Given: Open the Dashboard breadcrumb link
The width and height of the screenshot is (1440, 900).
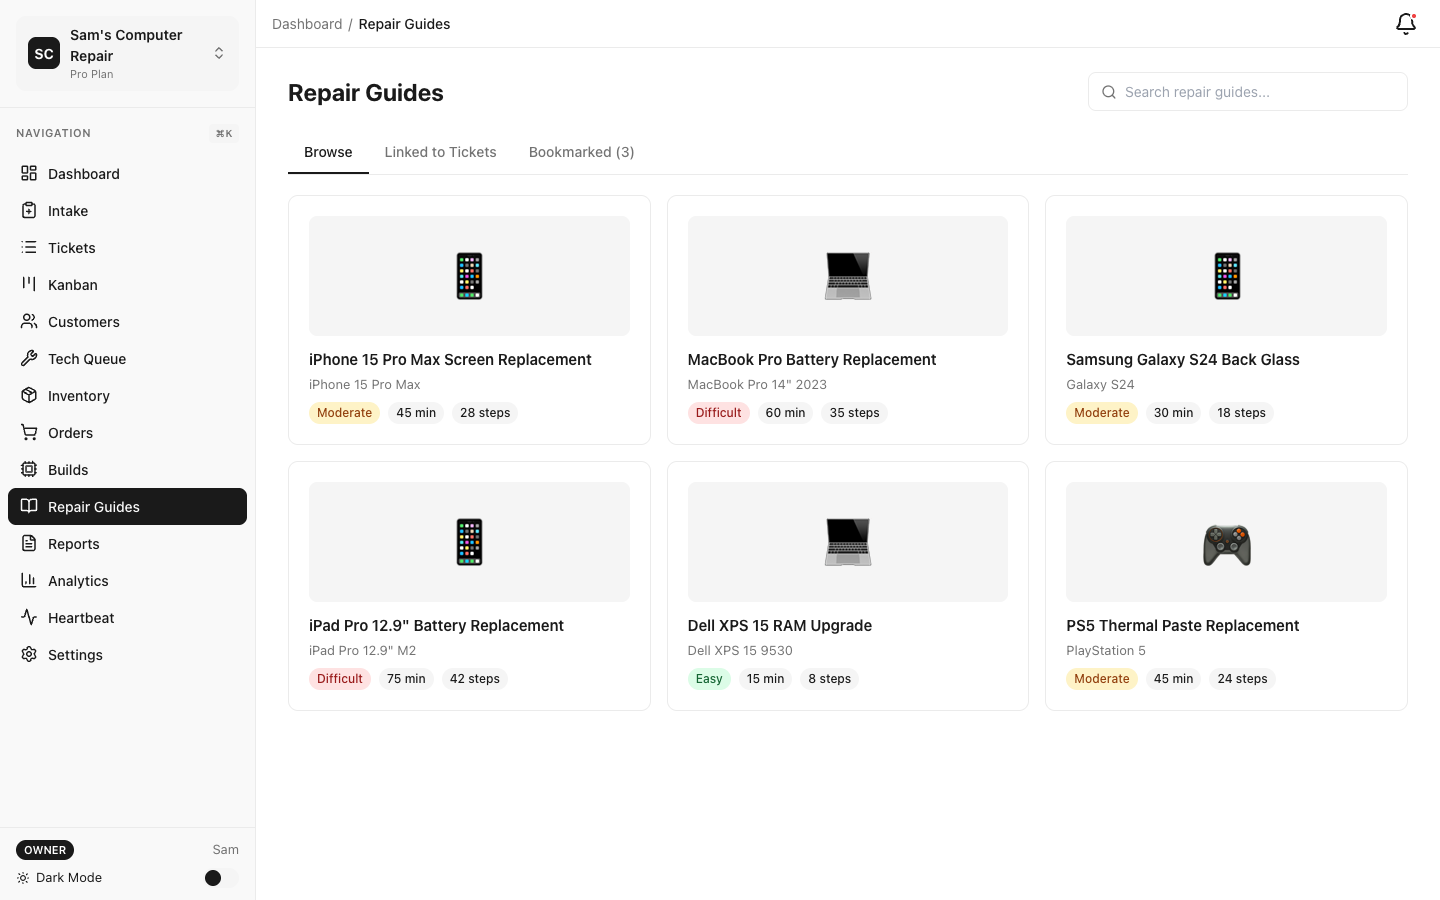Looking at the screenshot, I should click(x=307, y=23).
